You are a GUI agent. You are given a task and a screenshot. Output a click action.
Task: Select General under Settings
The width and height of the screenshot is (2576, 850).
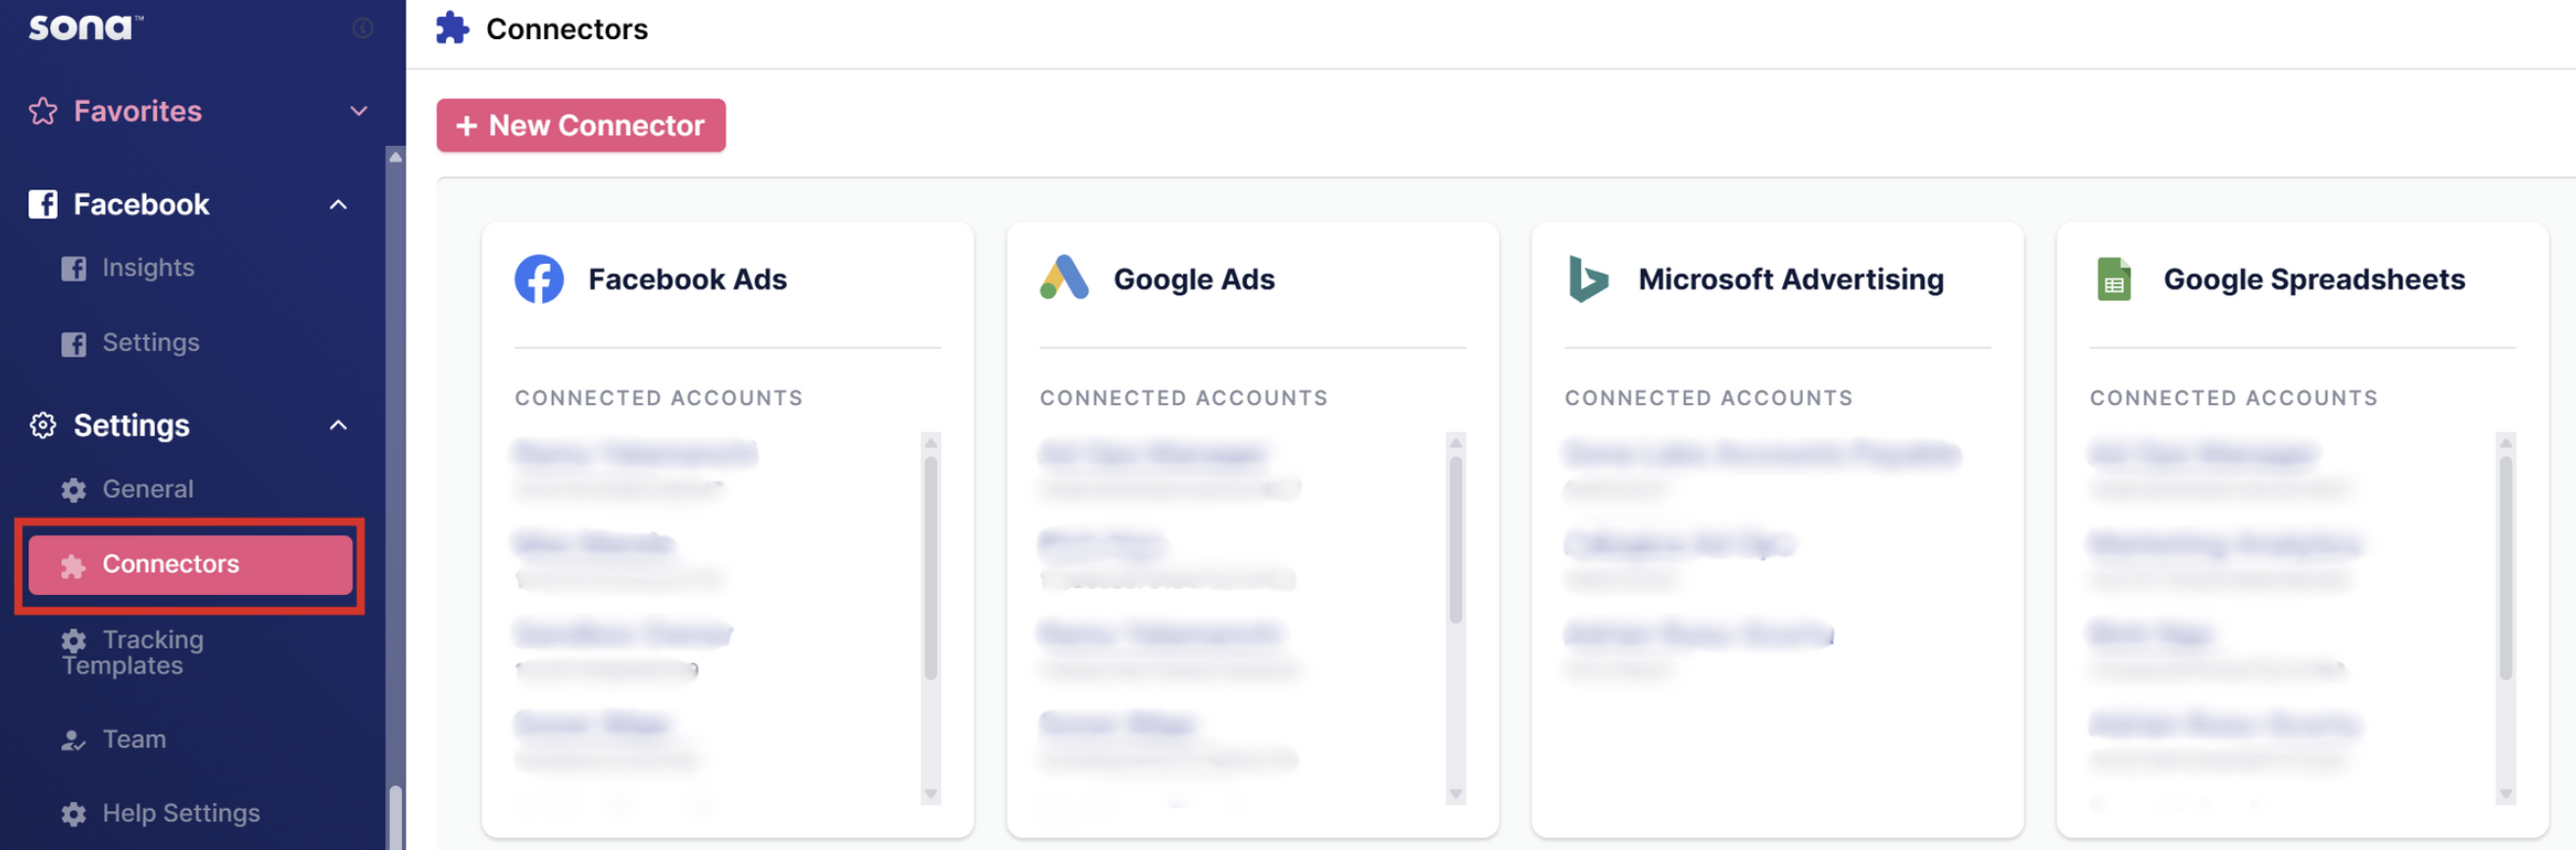click(148, 489)
